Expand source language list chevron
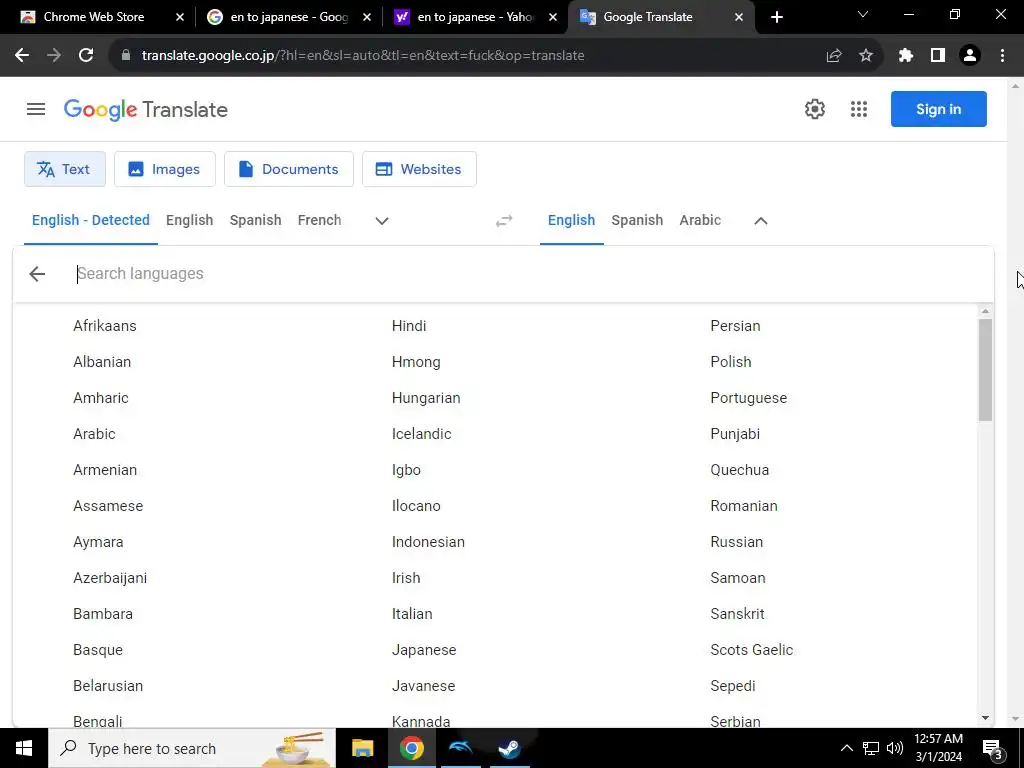Screen dimensions: 1024x768 pos(382,221)
